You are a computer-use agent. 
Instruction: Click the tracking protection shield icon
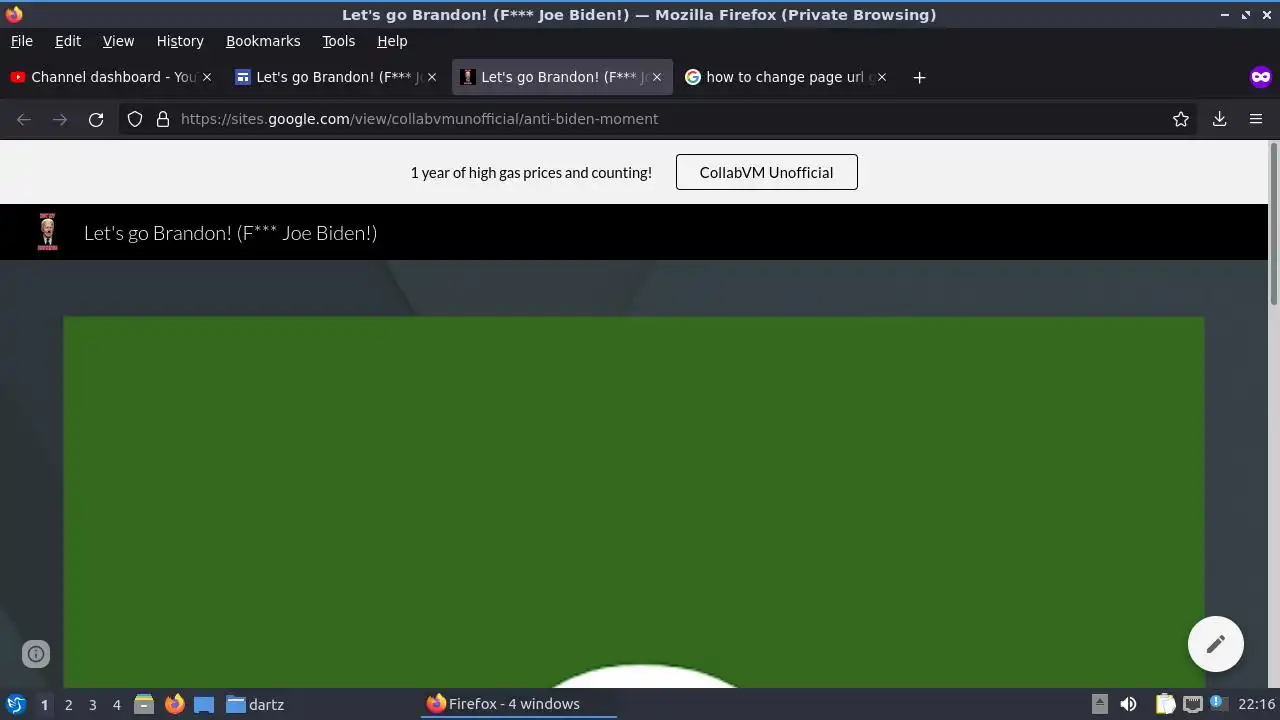[x=135, y=119]
